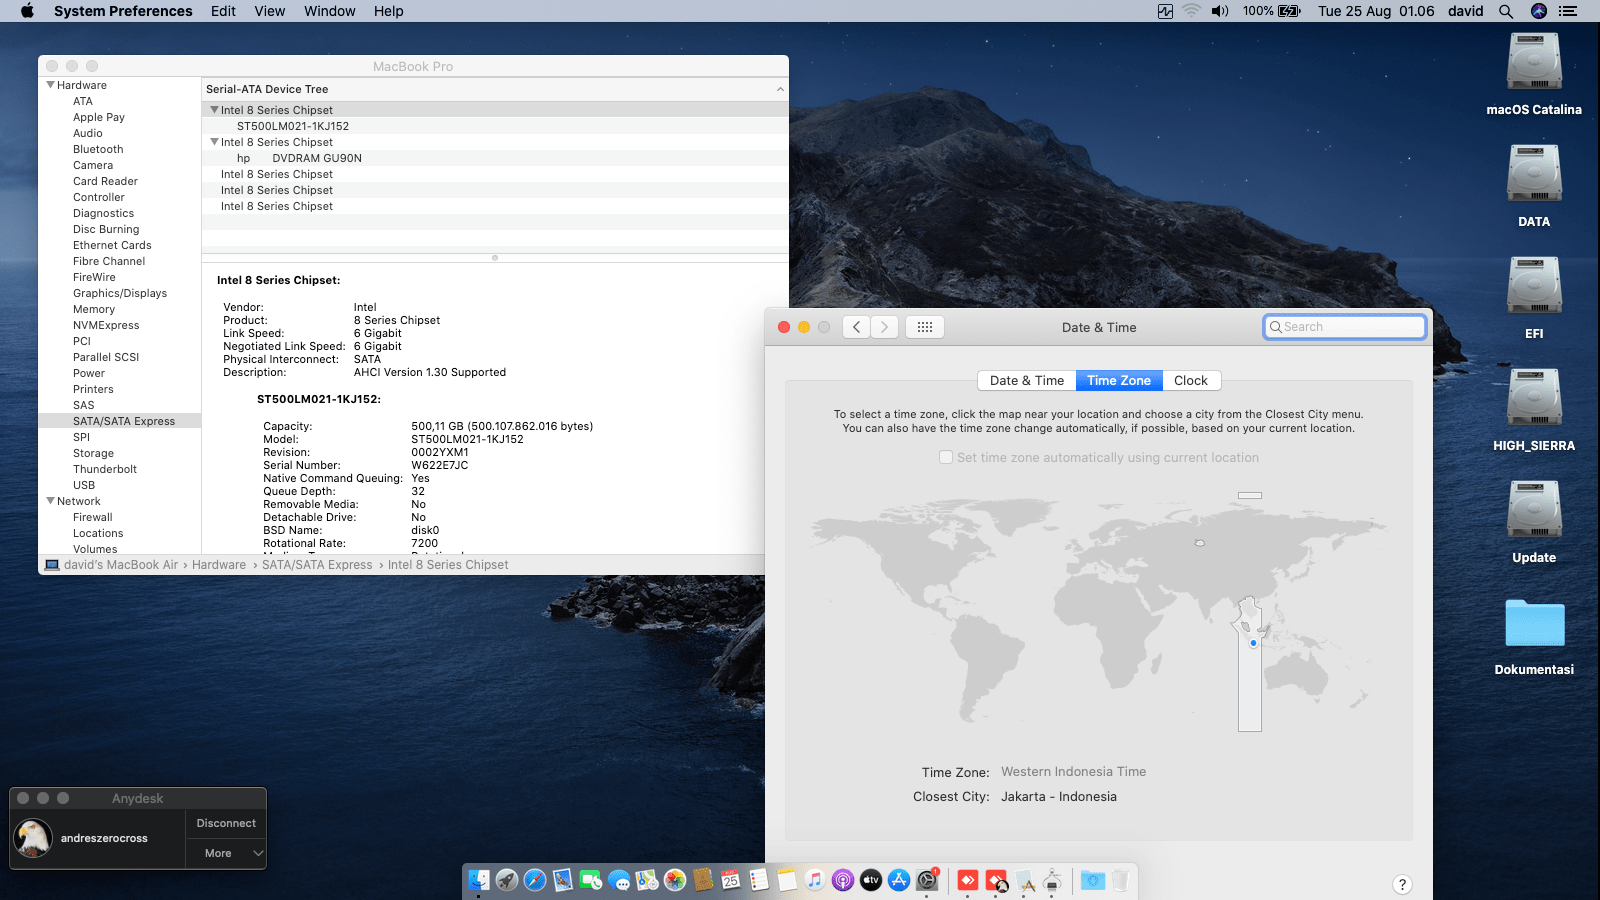The height and width of the screenshot is (900, 1600).
Task: Open the Dokumentasi folder on desktop
Action: point(1534,637)
